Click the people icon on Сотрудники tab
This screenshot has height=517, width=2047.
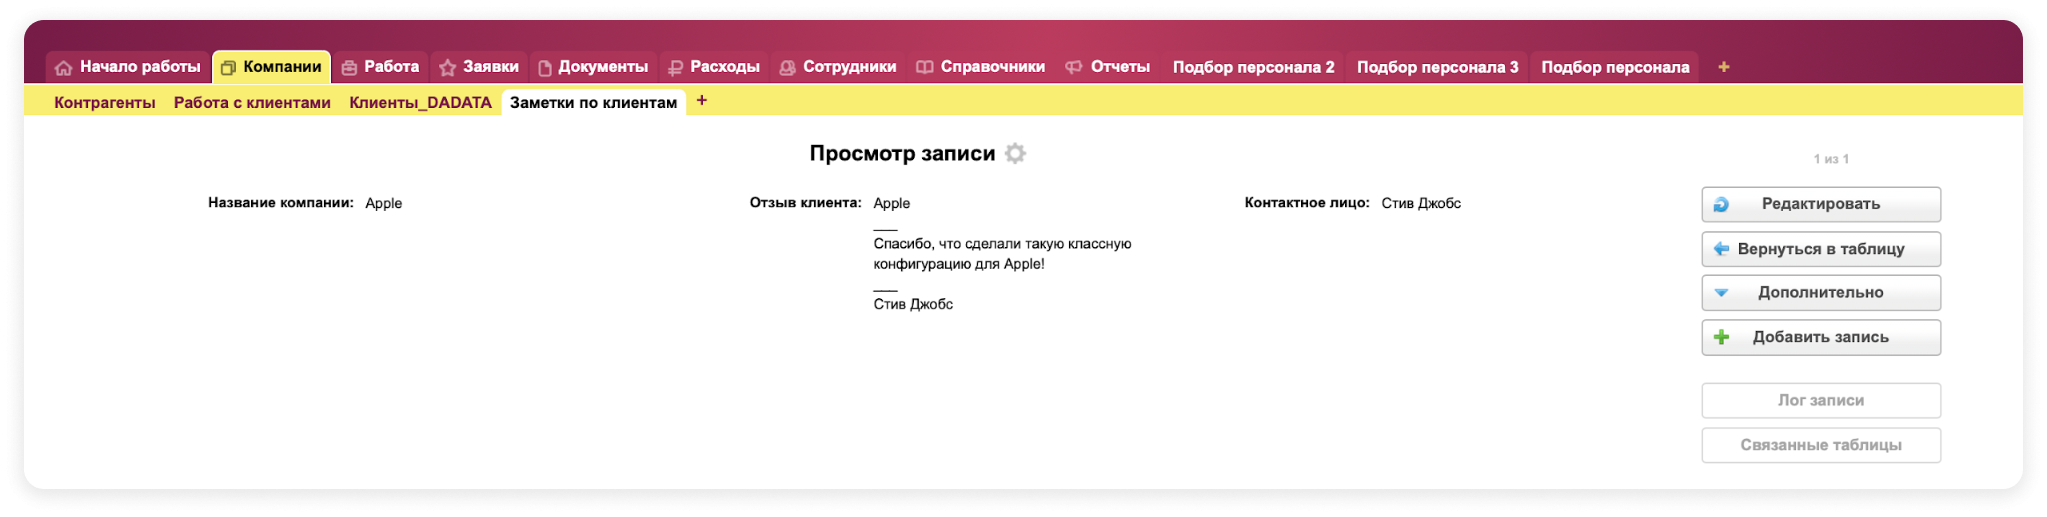pos(787,68)
